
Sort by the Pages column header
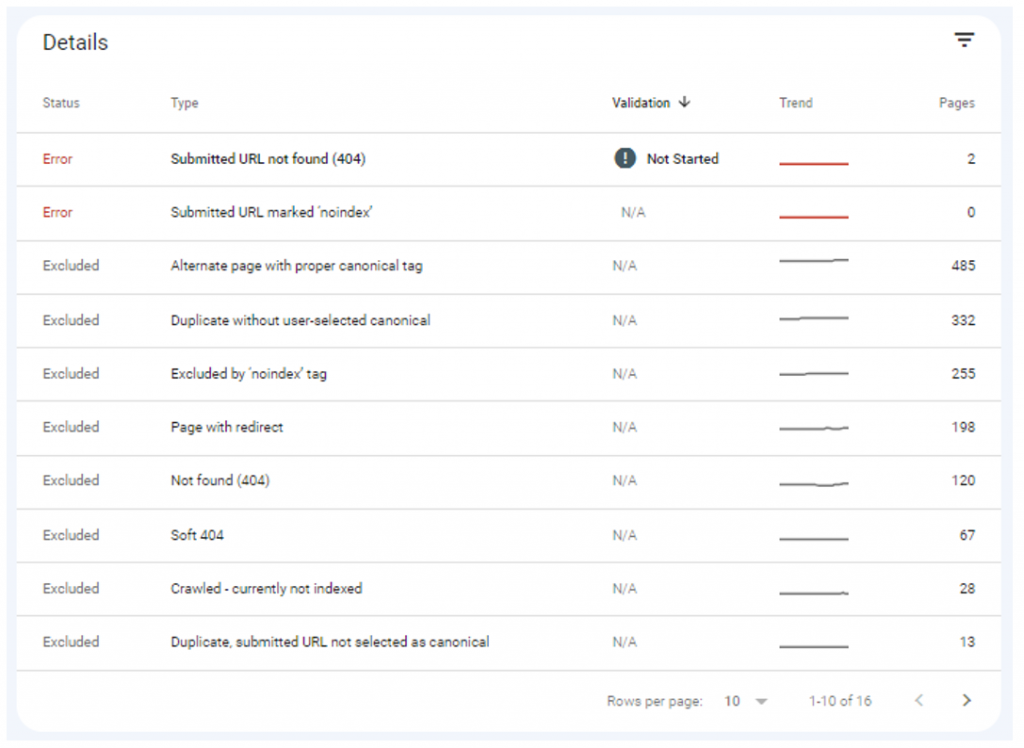tap(956, 103)
